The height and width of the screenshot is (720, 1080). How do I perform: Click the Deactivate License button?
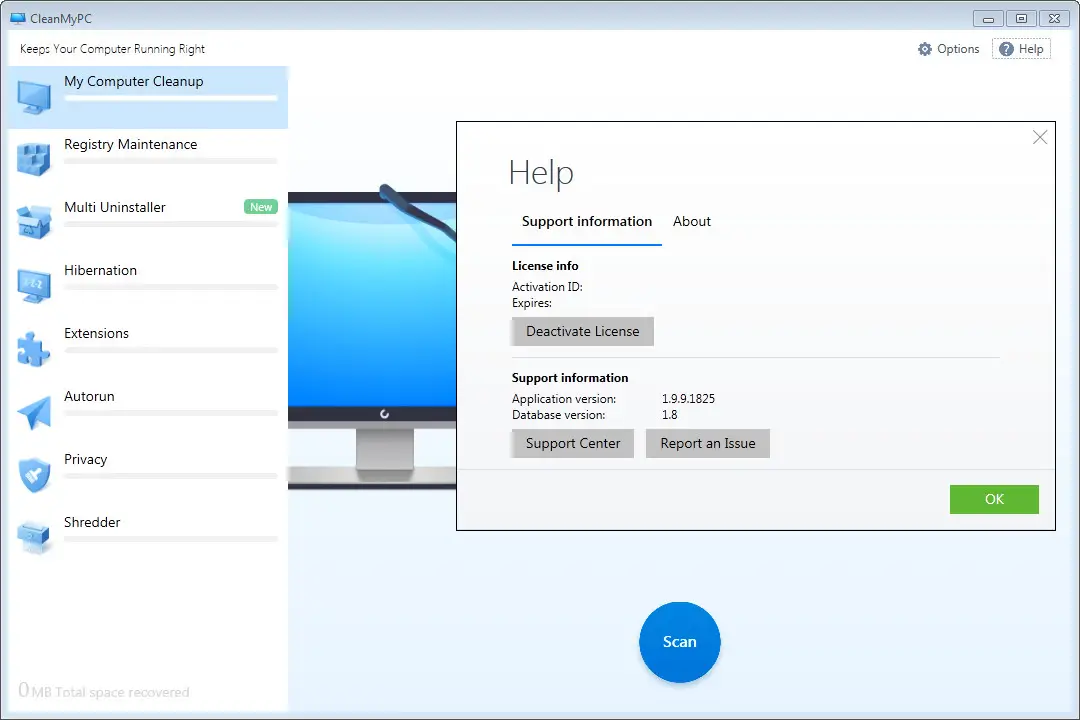pyautogui.click(x=583, y=331)
